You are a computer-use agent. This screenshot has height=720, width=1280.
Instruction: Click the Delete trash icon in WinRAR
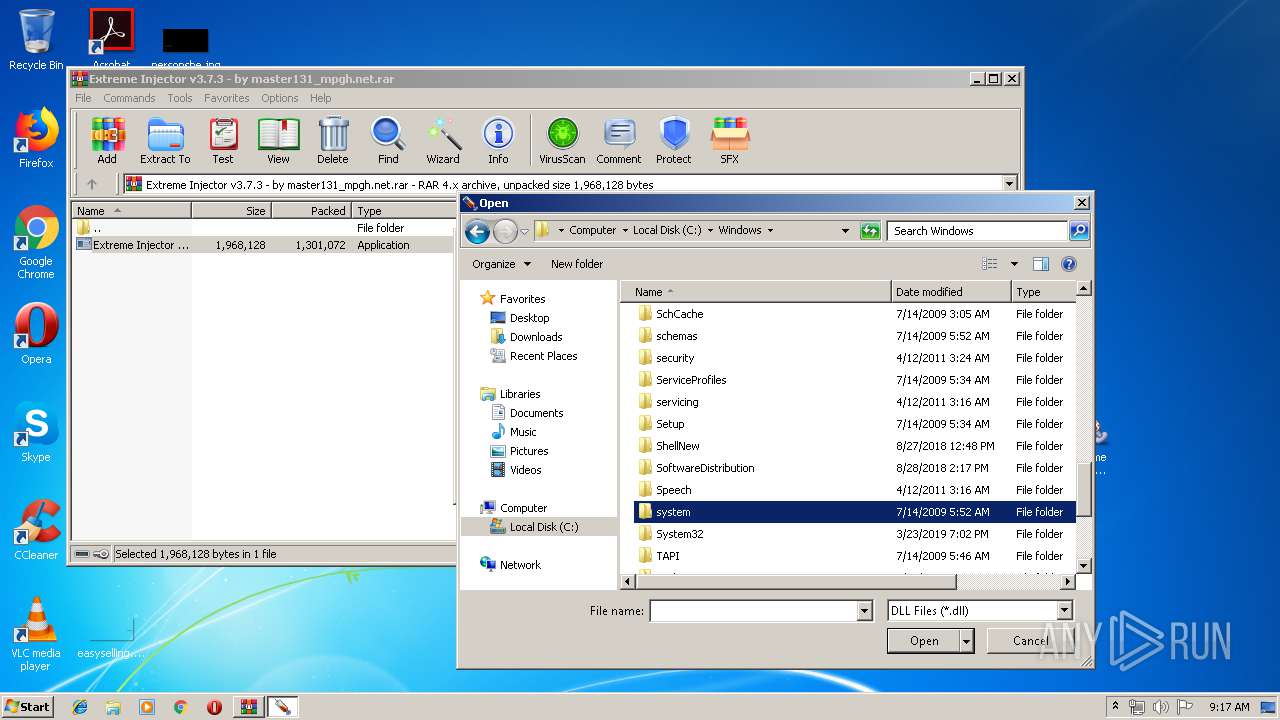333,140
